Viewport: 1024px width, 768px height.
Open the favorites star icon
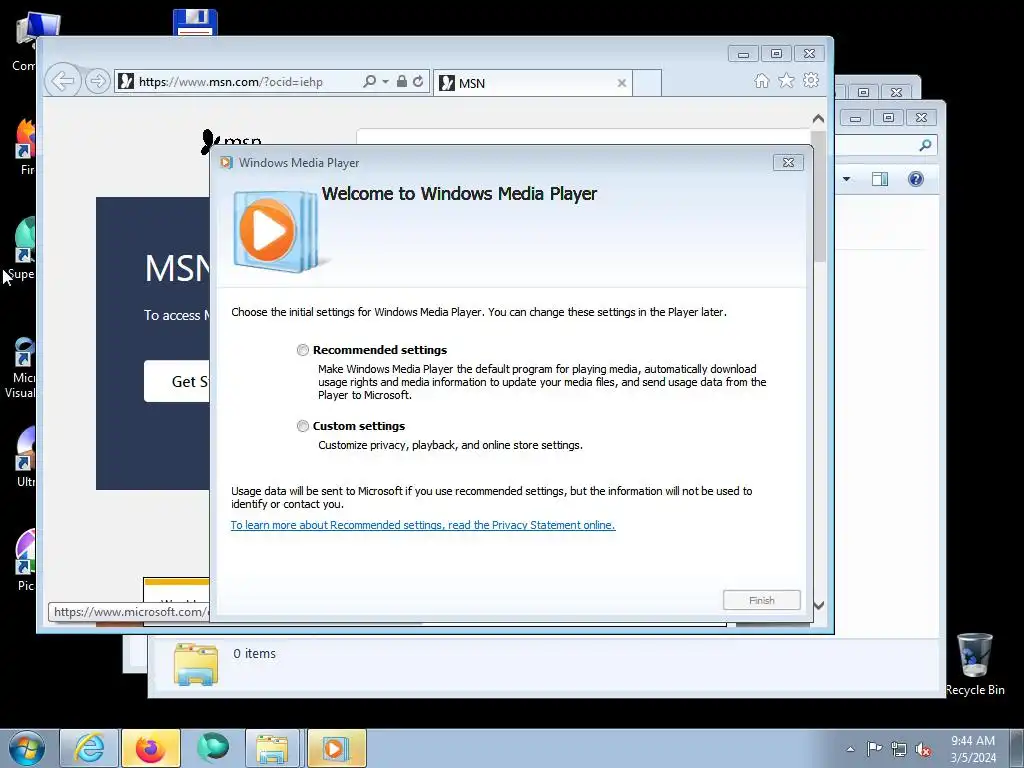[786, 80]
